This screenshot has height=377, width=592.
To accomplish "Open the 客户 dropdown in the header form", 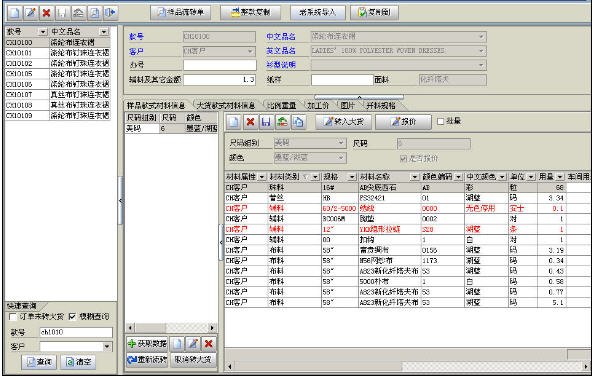I will coord(250,51).
